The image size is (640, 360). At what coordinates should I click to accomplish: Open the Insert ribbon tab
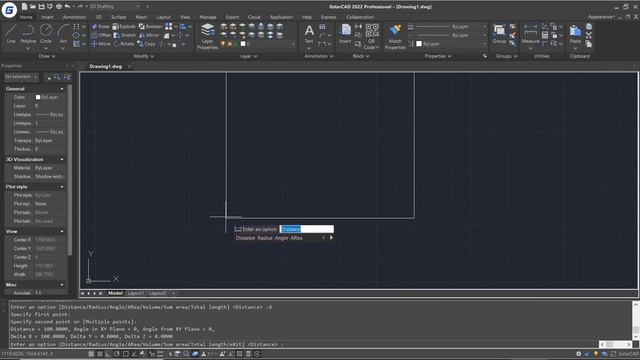click(x=47, y=17)
